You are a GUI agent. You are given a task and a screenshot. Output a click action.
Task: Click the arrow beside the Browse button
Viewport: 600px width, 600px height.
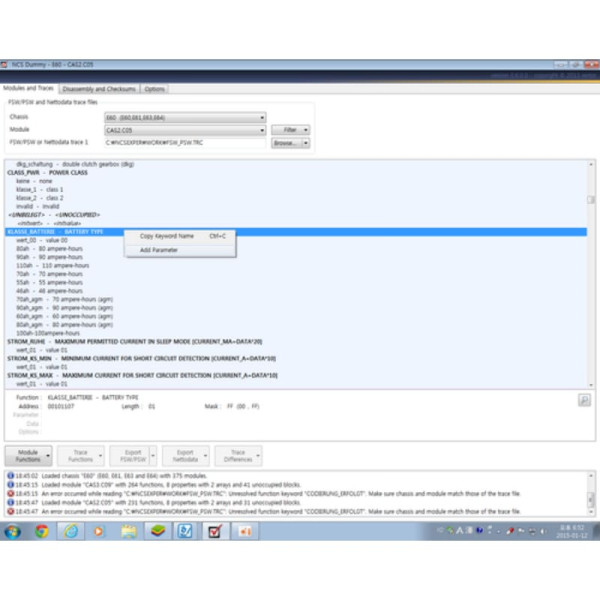pyautogui.click(x=305, y=143)
